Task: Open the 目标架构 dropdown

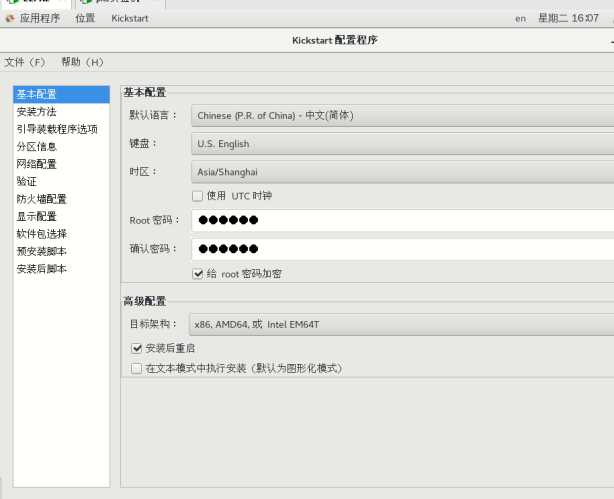Action: [401, 324]
